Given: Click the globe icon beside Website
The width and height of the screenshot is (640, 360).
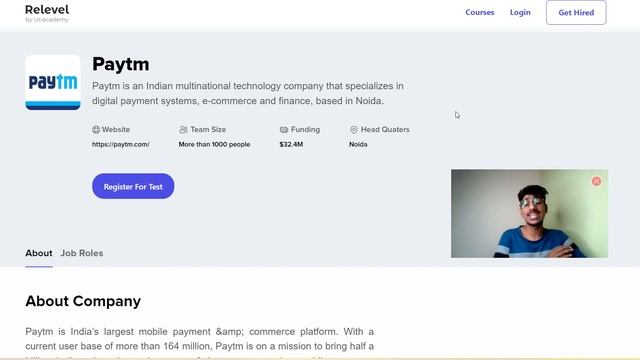Looking at the screenshot, I should (96, 129).
